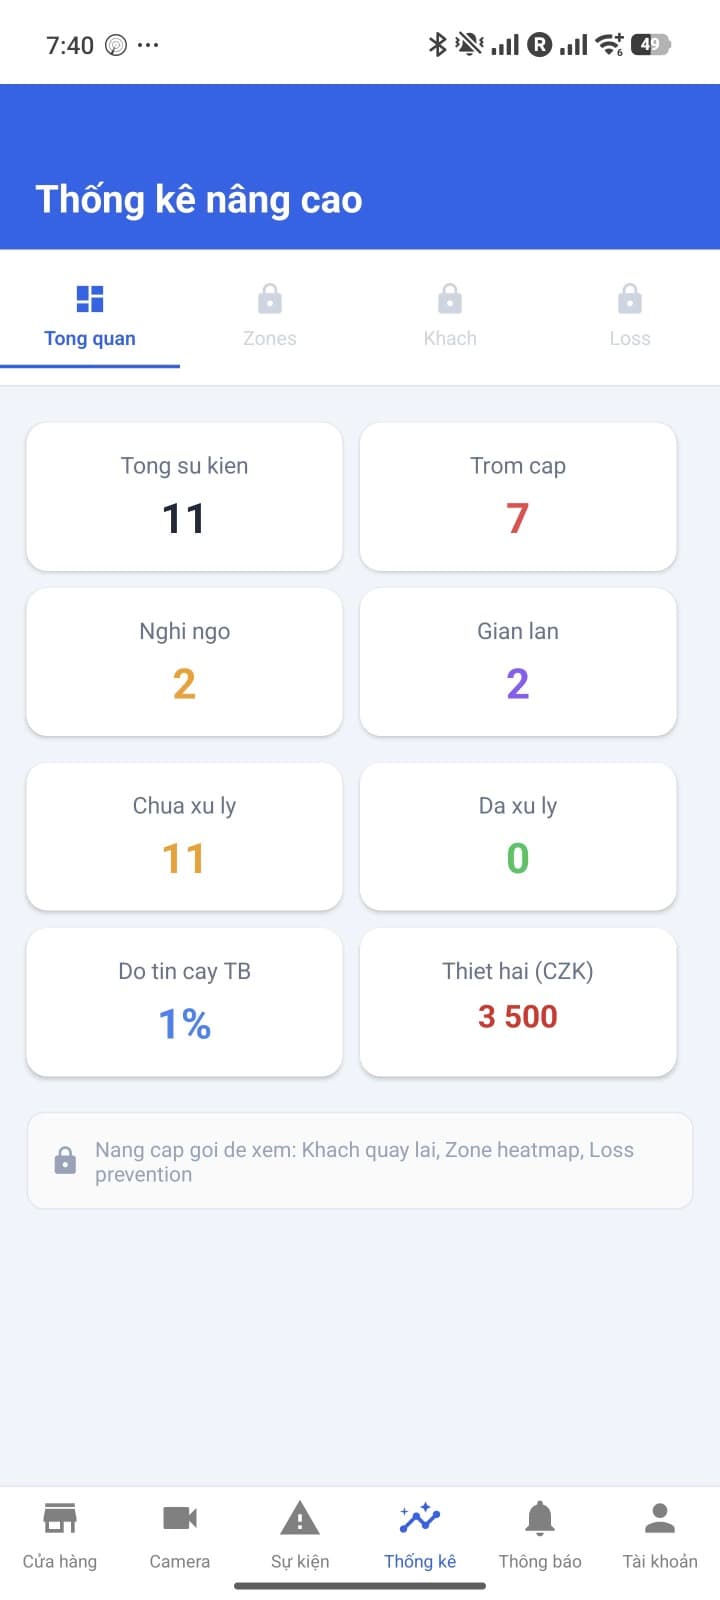
Task: Open Sự kiện warning triangle icon
Action: [300, 1519]
